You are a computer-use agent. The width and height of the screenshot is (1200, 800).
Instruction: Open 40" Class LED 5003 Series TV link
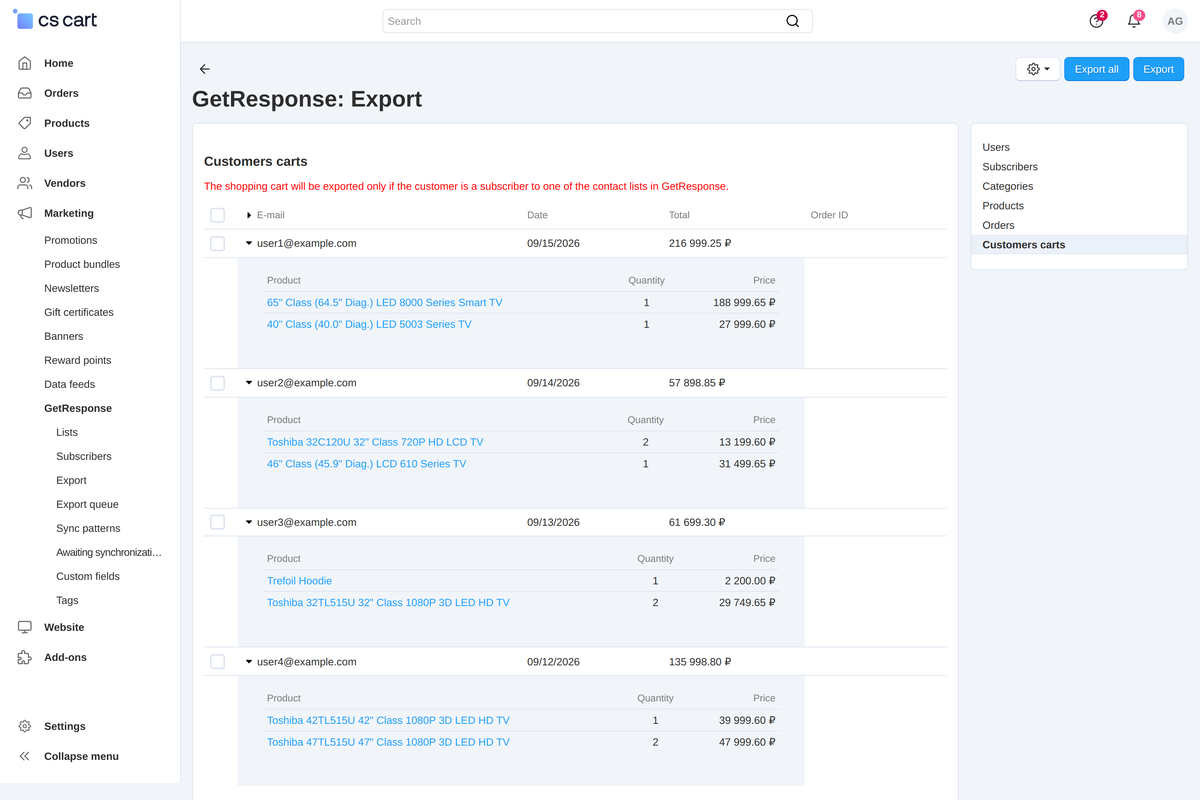click(x=369, y=324)
